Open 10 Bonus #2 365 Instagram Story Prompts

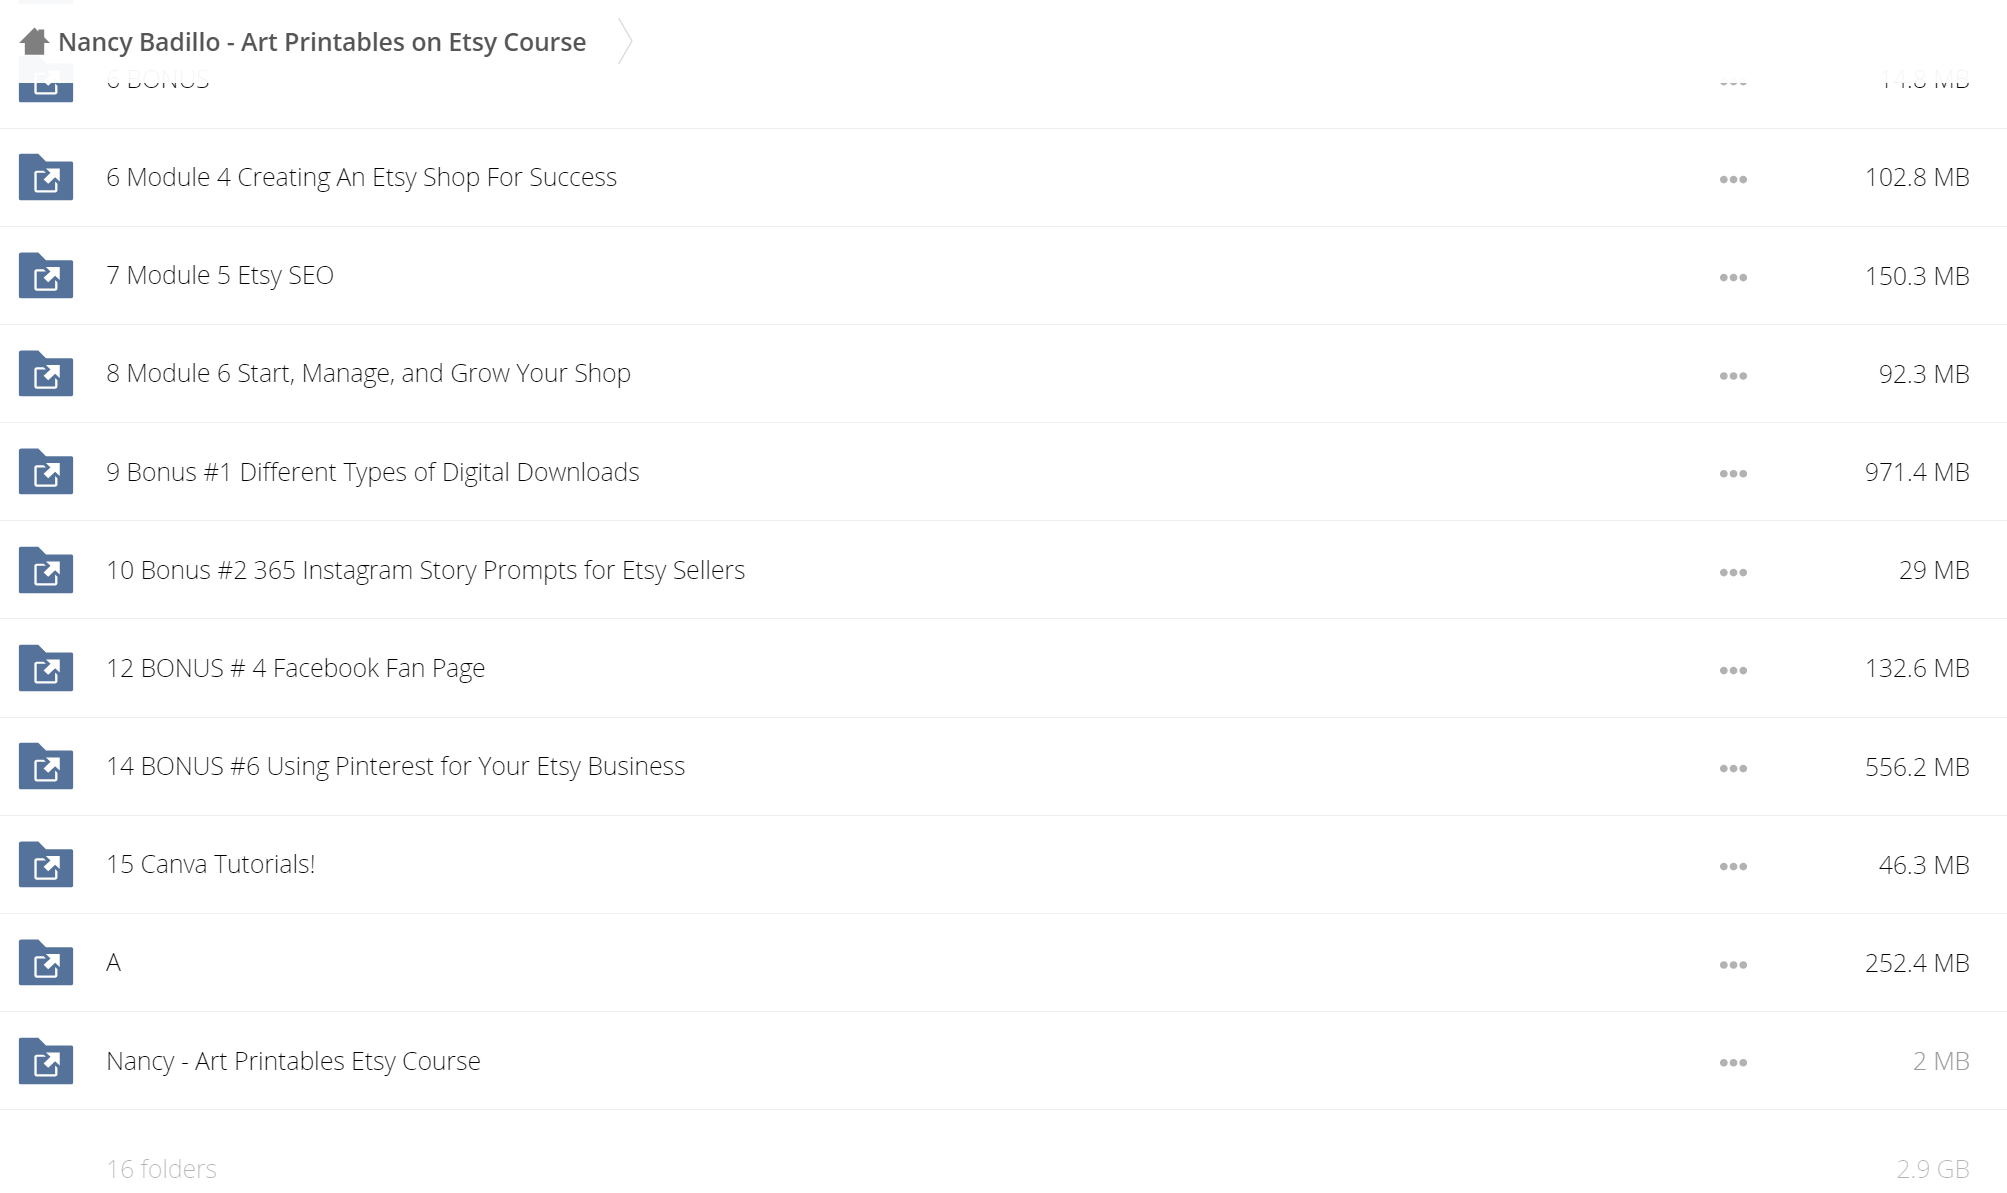point(425,570)
